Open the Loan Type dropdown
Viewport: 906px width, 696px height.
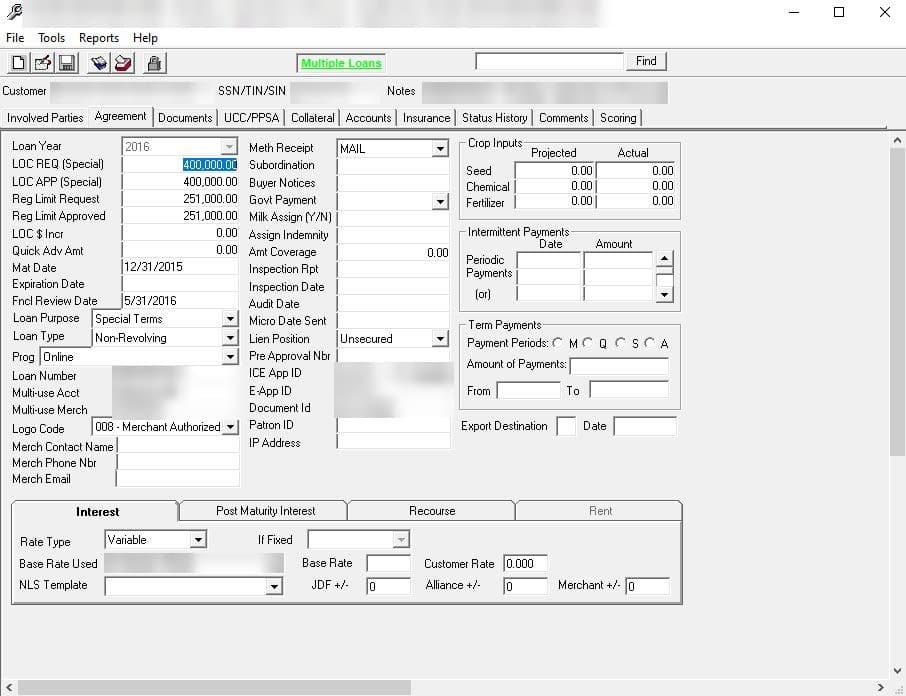point(230,337)
